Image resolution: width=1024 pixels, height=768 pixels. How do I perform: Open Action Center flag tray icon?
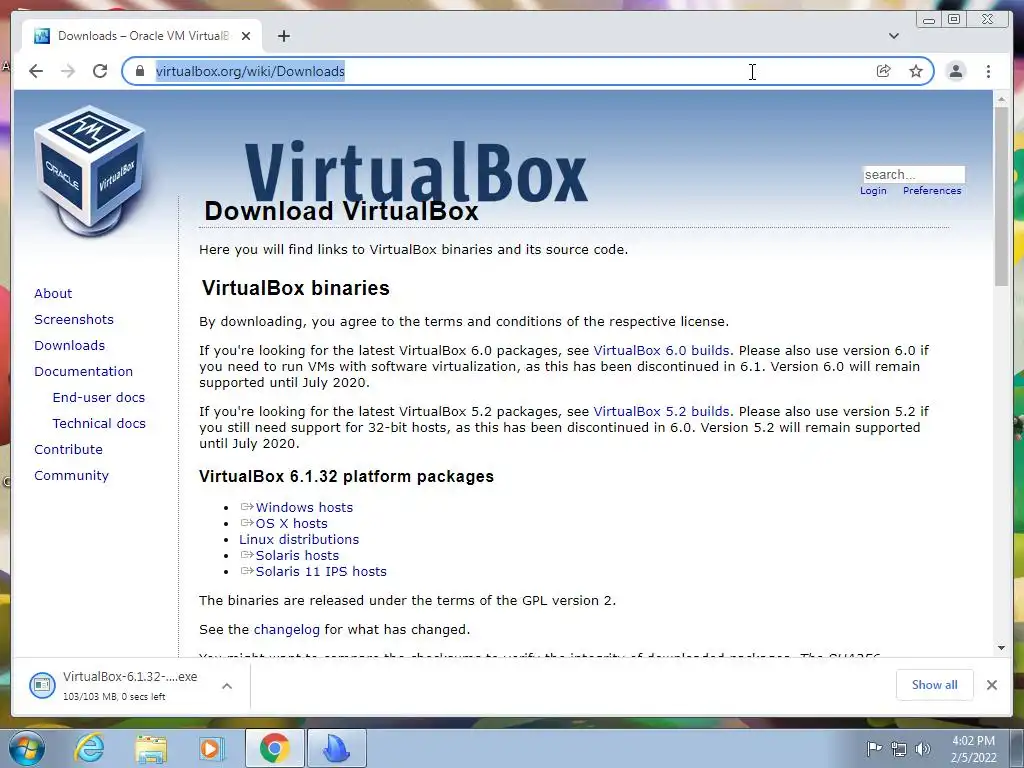[x=874, y=748]
